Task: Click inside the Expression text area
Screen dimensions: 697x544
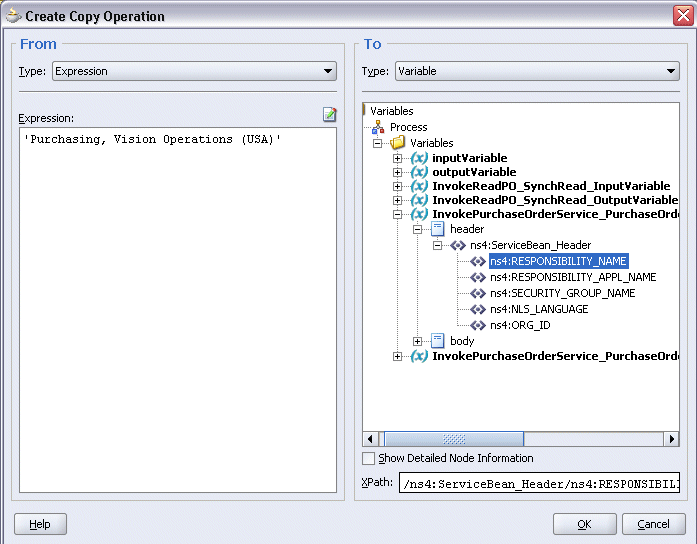Action: (178, 310)
